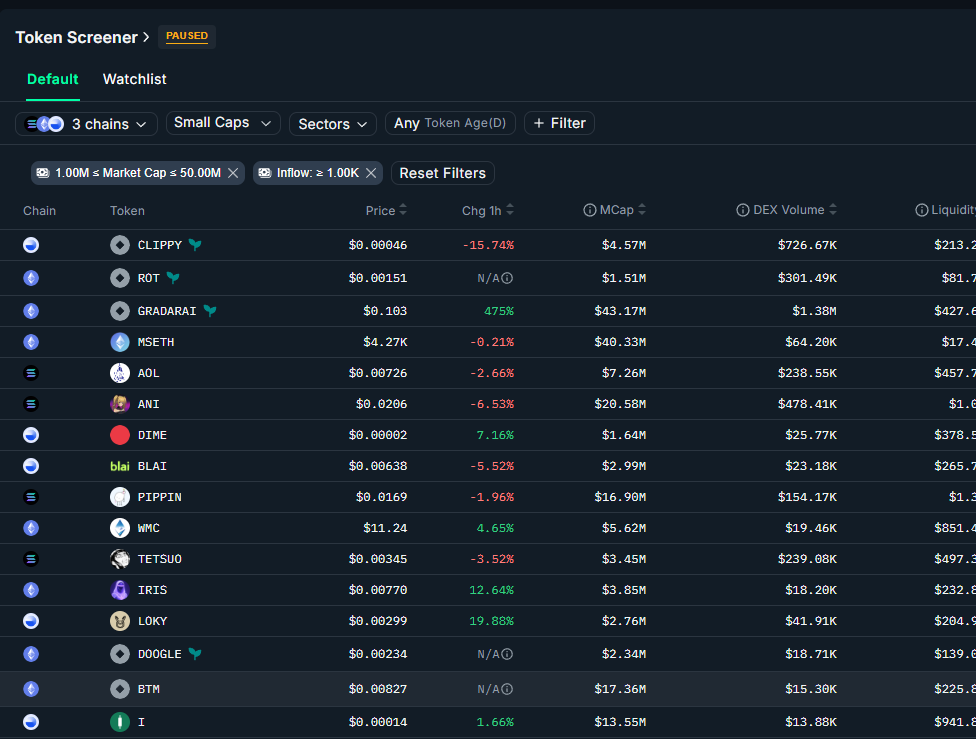Sort by DEX Volume column arrows
This screenshot has width=976, height=739.
coord(833,210)
